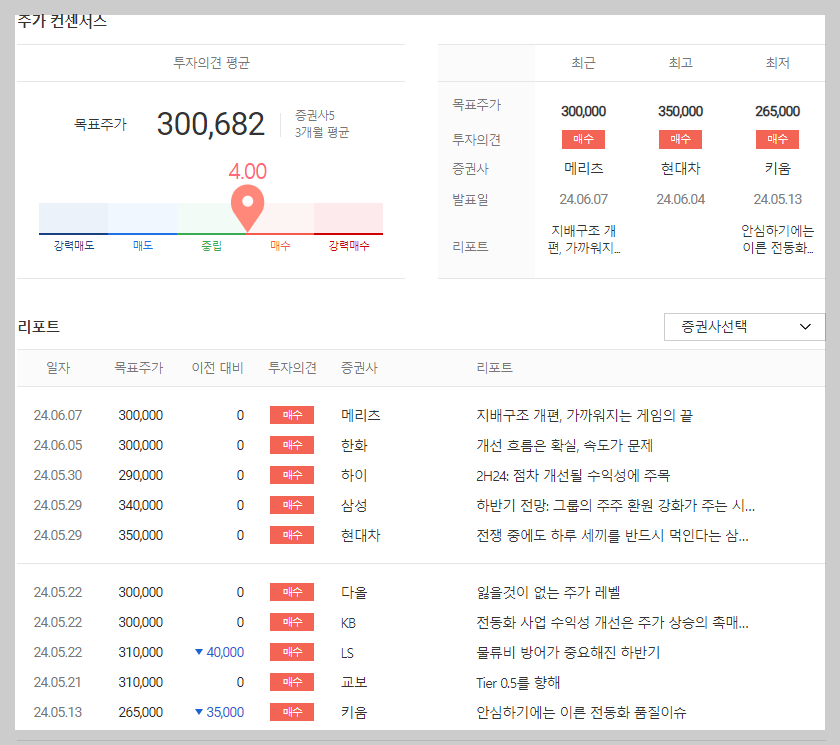Click the 강력매수 segment of opinion gauge
Image resolution: width=840 pixels, height=745 pixels.
[x=348, y=219]
